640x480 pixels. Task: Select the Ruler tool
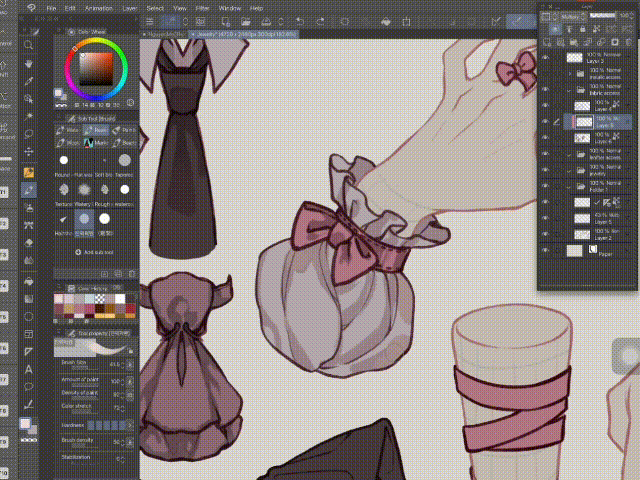click(x=28, y=351)
